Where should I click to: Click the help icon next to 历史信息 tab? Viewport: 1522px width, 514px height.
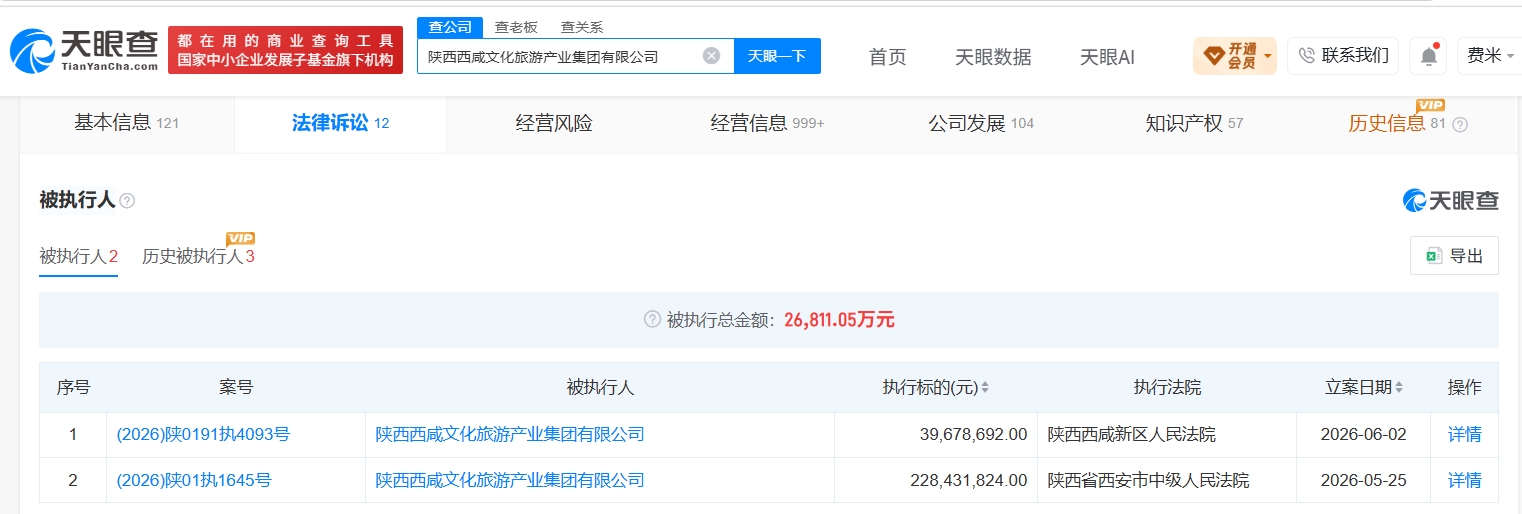(x=1460, y=125)
